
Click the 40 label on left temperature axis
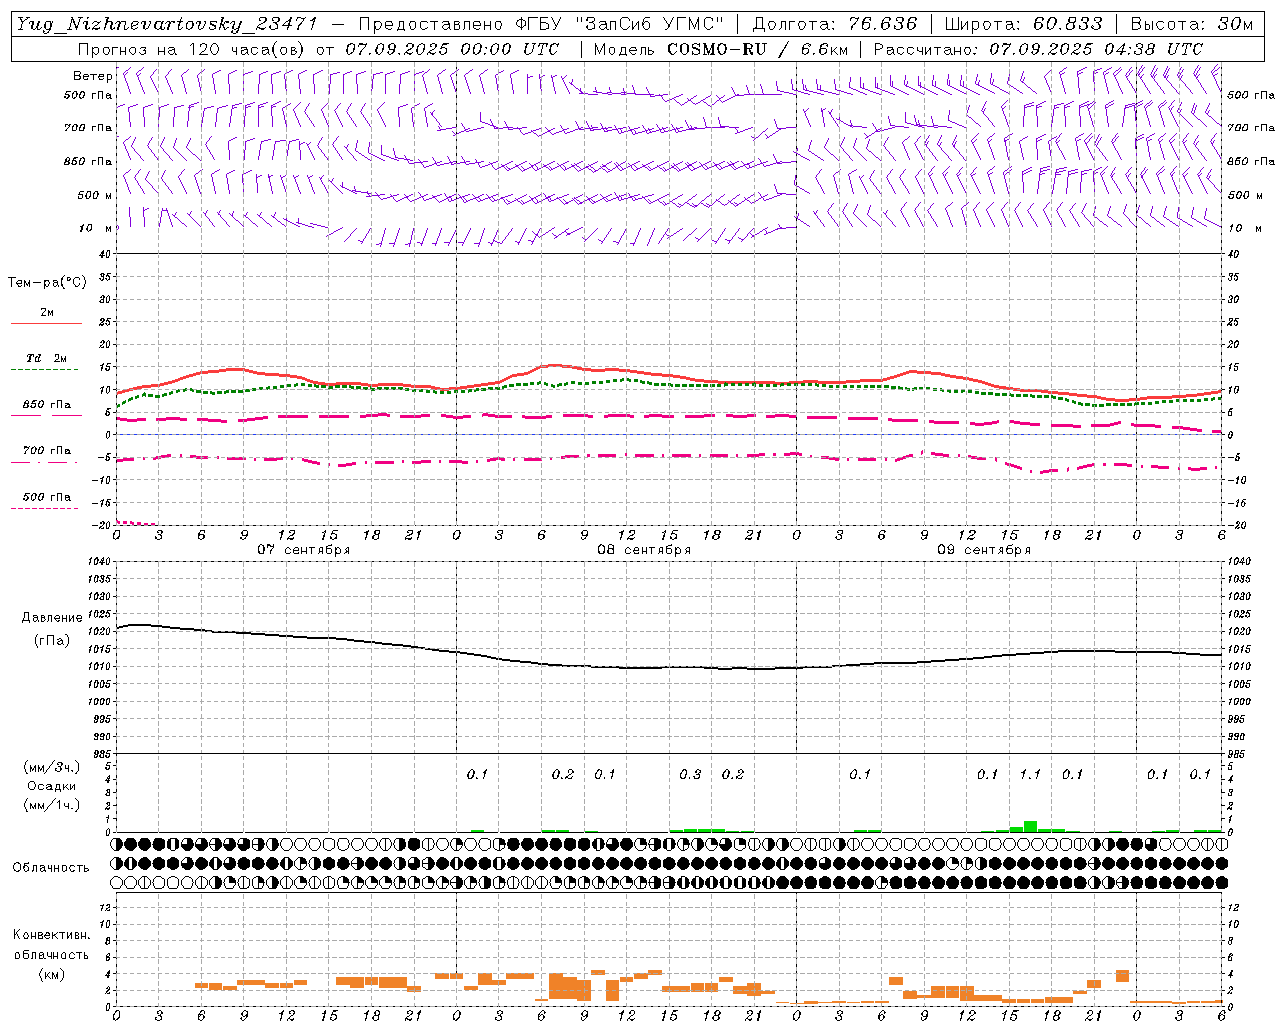pyautogui.click(x=104, y=254)
